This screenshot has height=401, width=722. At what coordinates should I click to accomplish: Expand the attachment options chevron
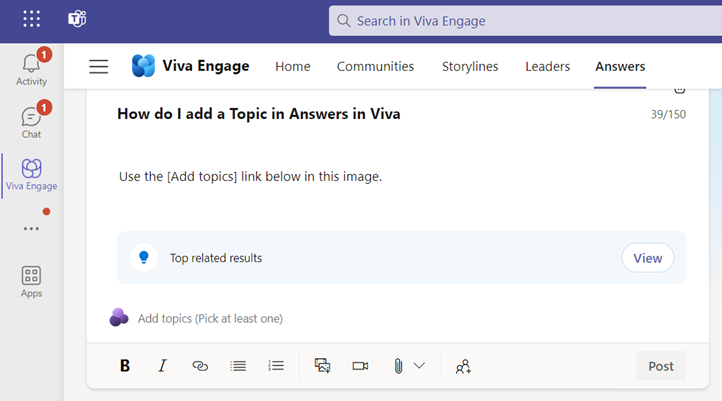coord(419,366)
